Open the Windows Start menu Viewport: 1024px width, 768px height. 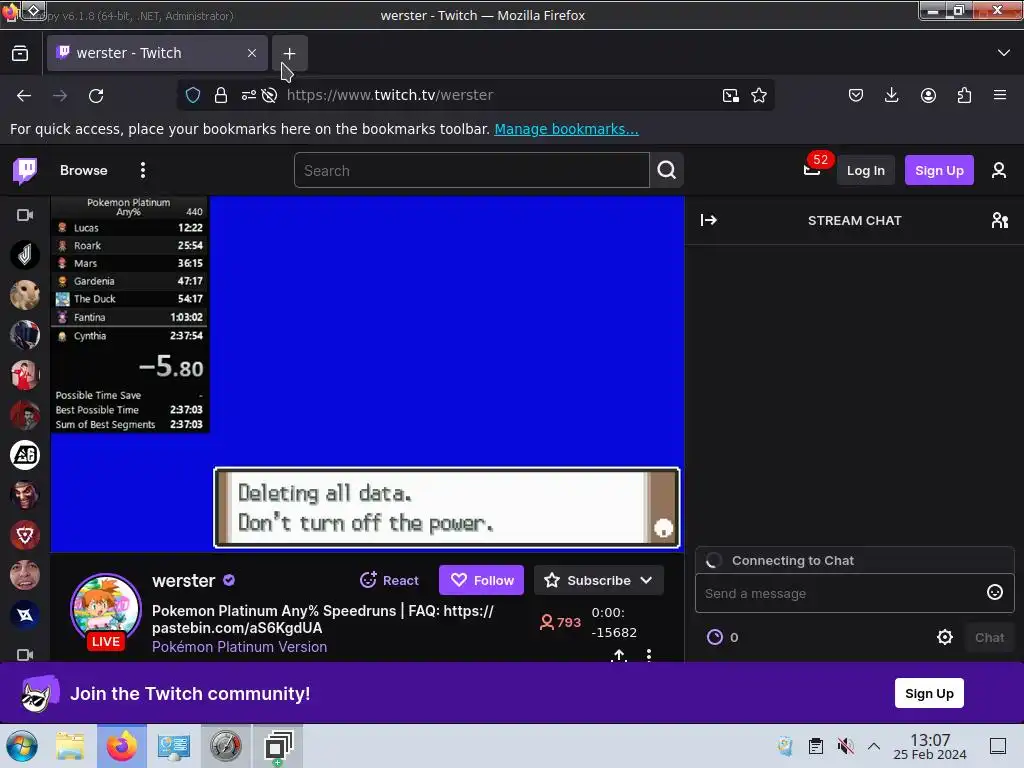tap(22, 746)
